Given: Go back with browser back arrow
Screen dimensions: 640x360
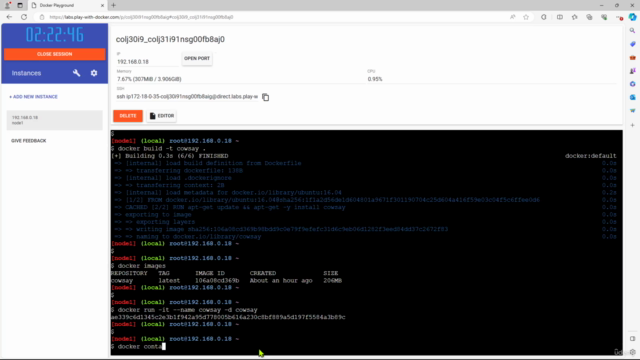Looking at the screenshot, I should [9, 17].
